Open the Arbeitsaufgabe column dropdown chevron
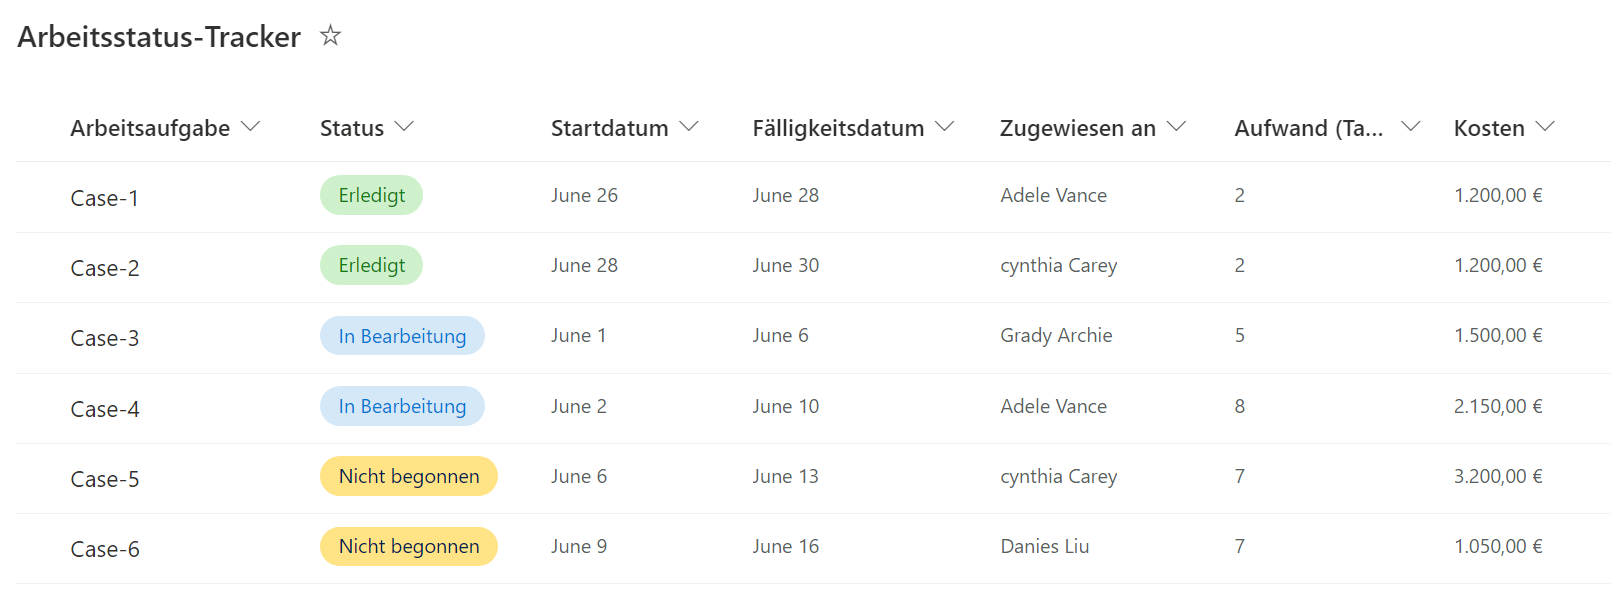 tap(251, 127)
